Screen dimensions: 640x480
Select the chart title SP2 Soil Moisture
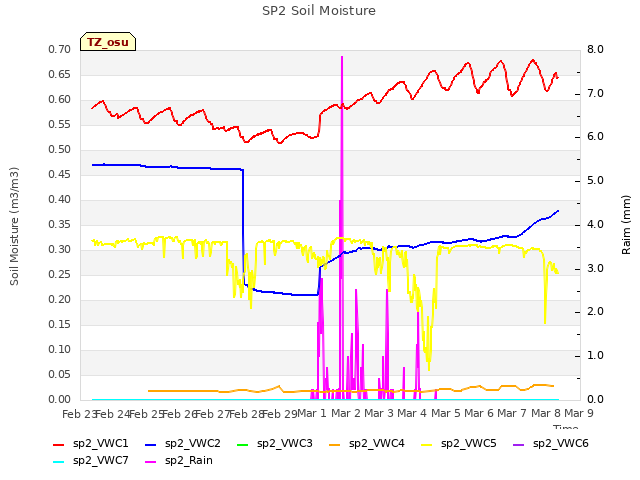point(319,11)
